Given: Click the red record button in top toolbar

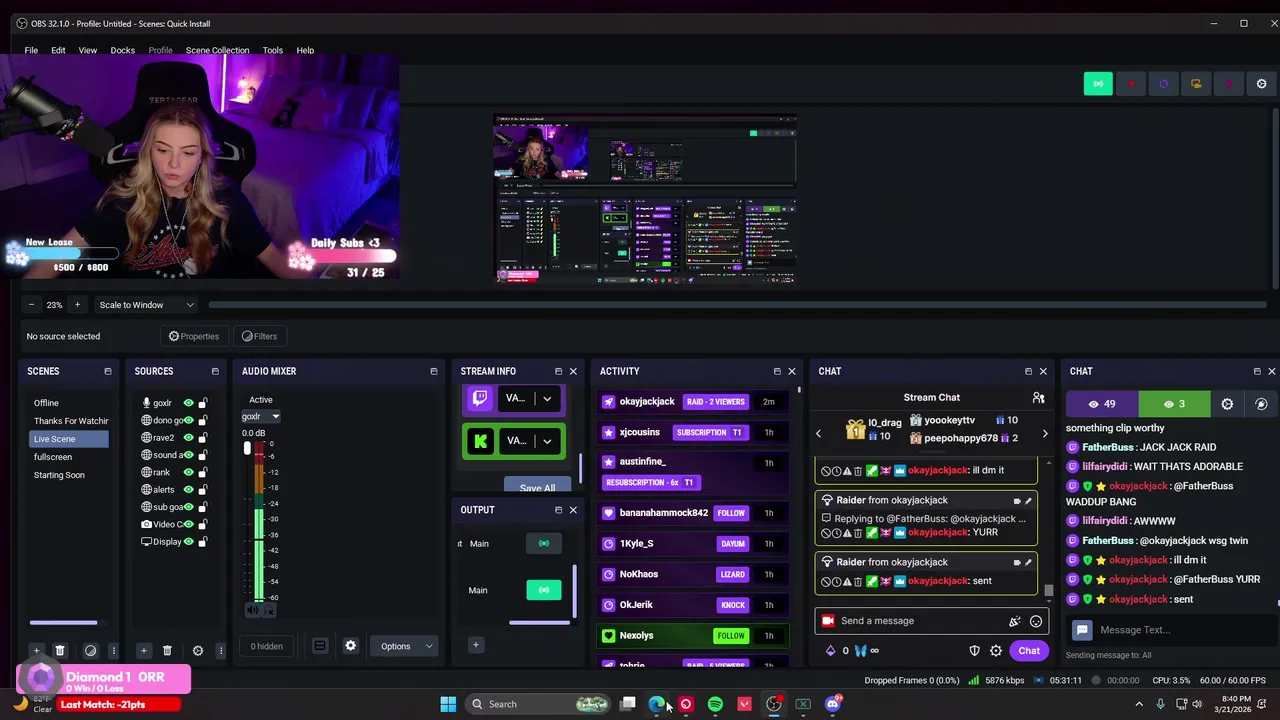Looking at the screenshot, I should [x=1131, y=84].
